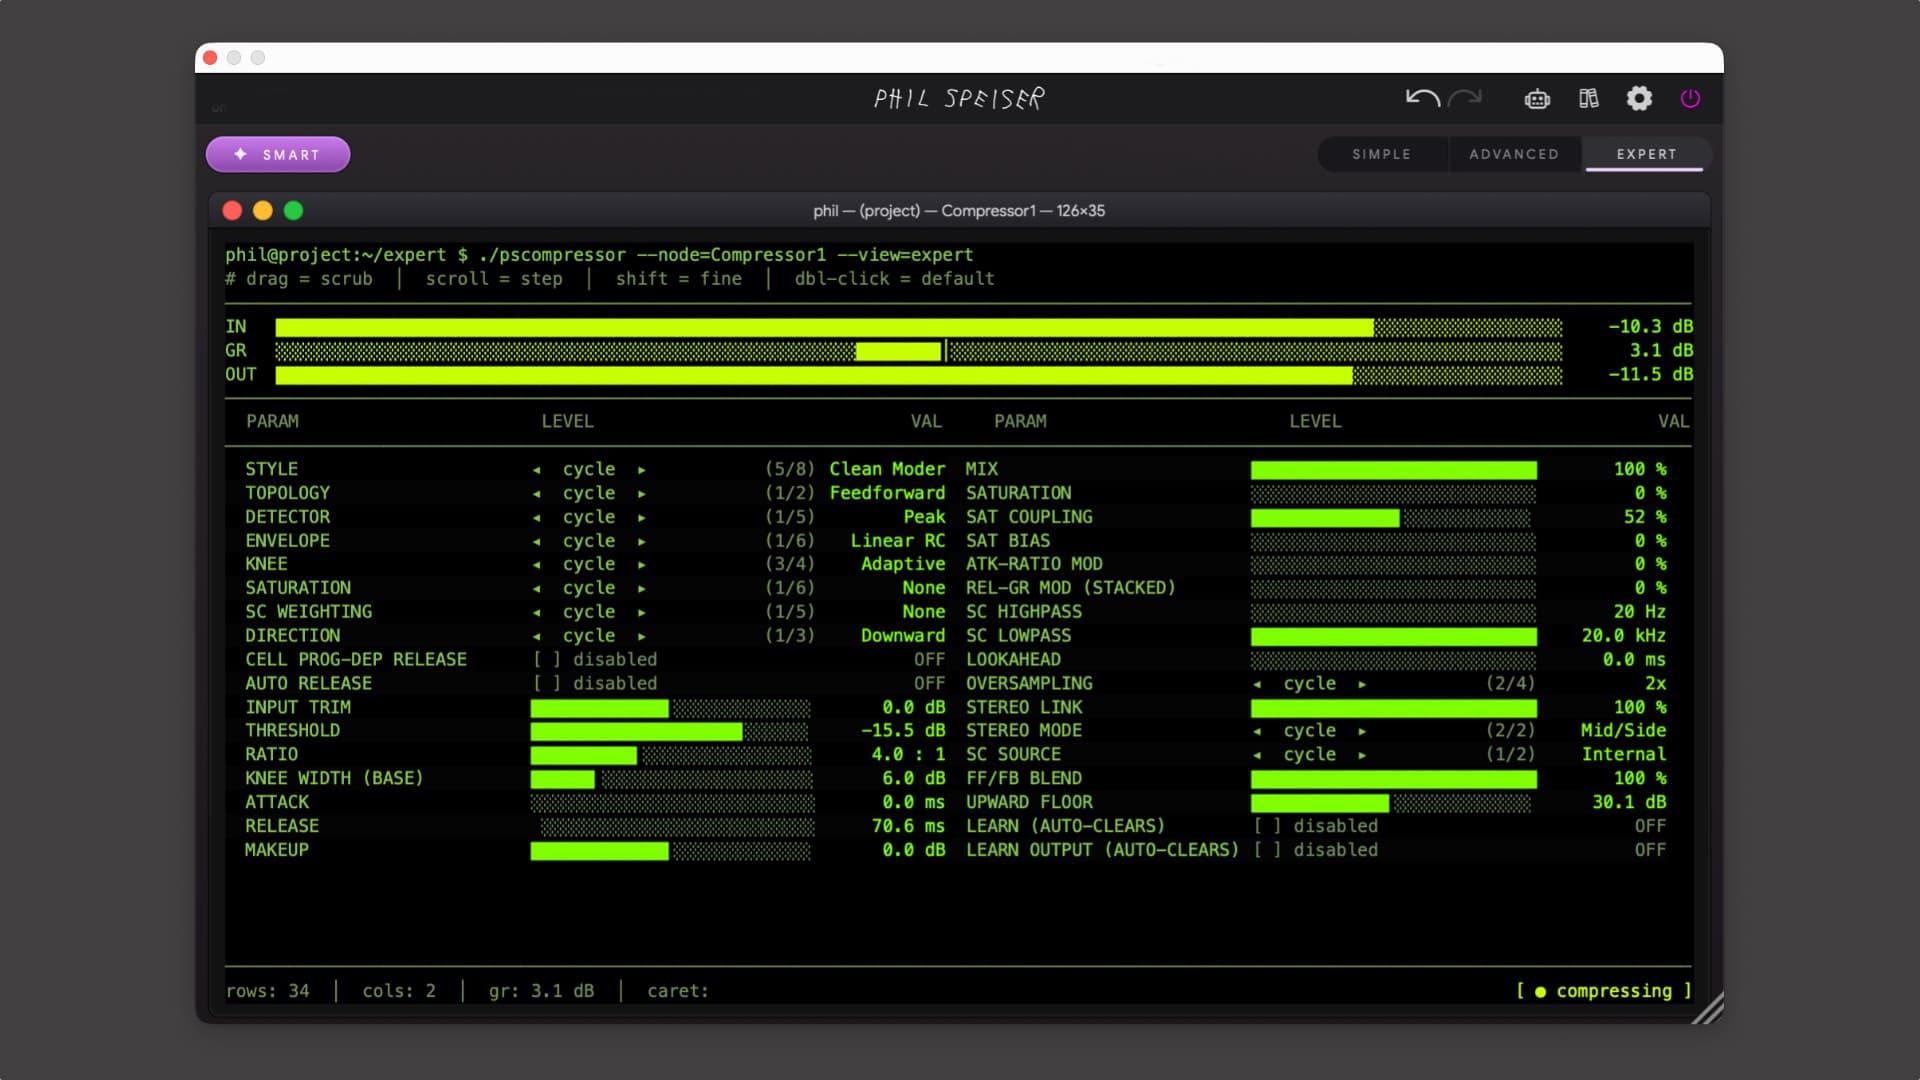Open settings gear icon

point(1639,98)
